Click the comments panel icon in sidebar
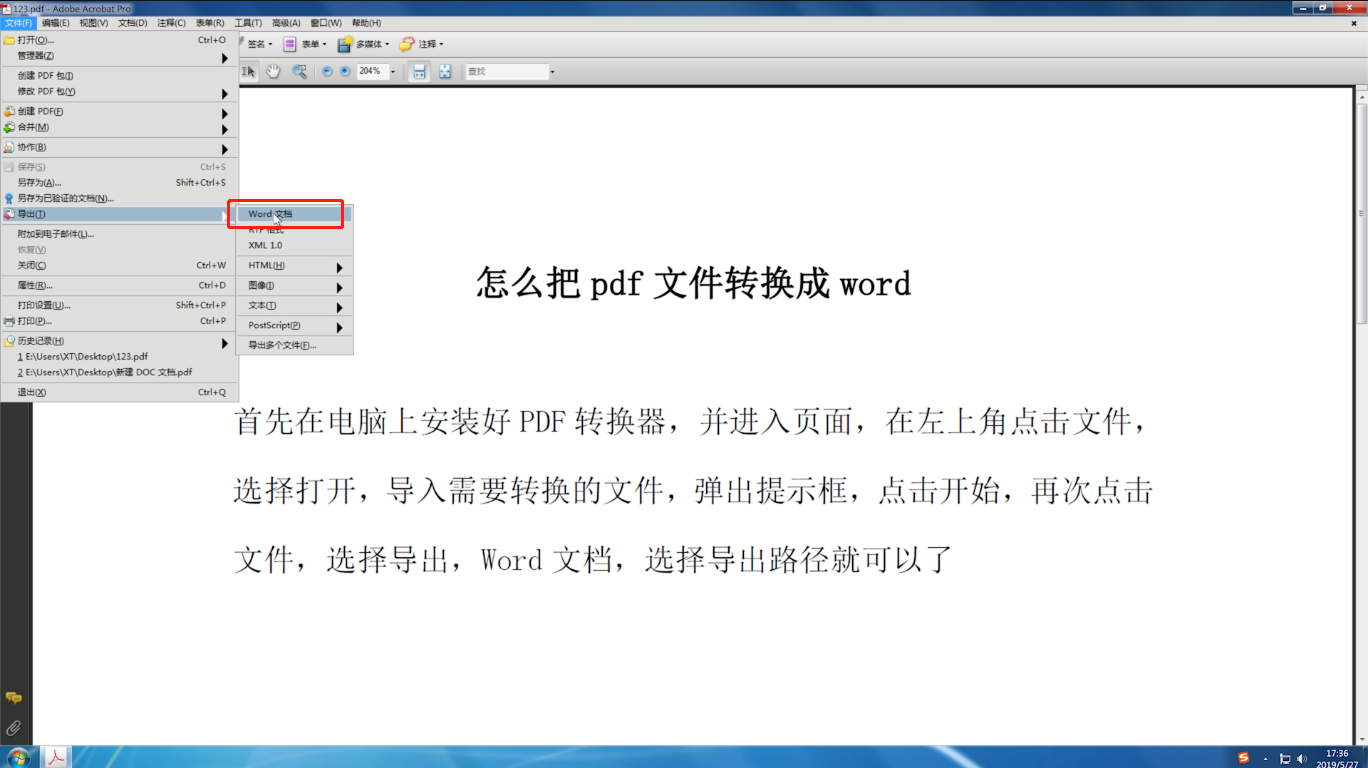This screenshot has width=1368, height=768. tap(14, 698)
